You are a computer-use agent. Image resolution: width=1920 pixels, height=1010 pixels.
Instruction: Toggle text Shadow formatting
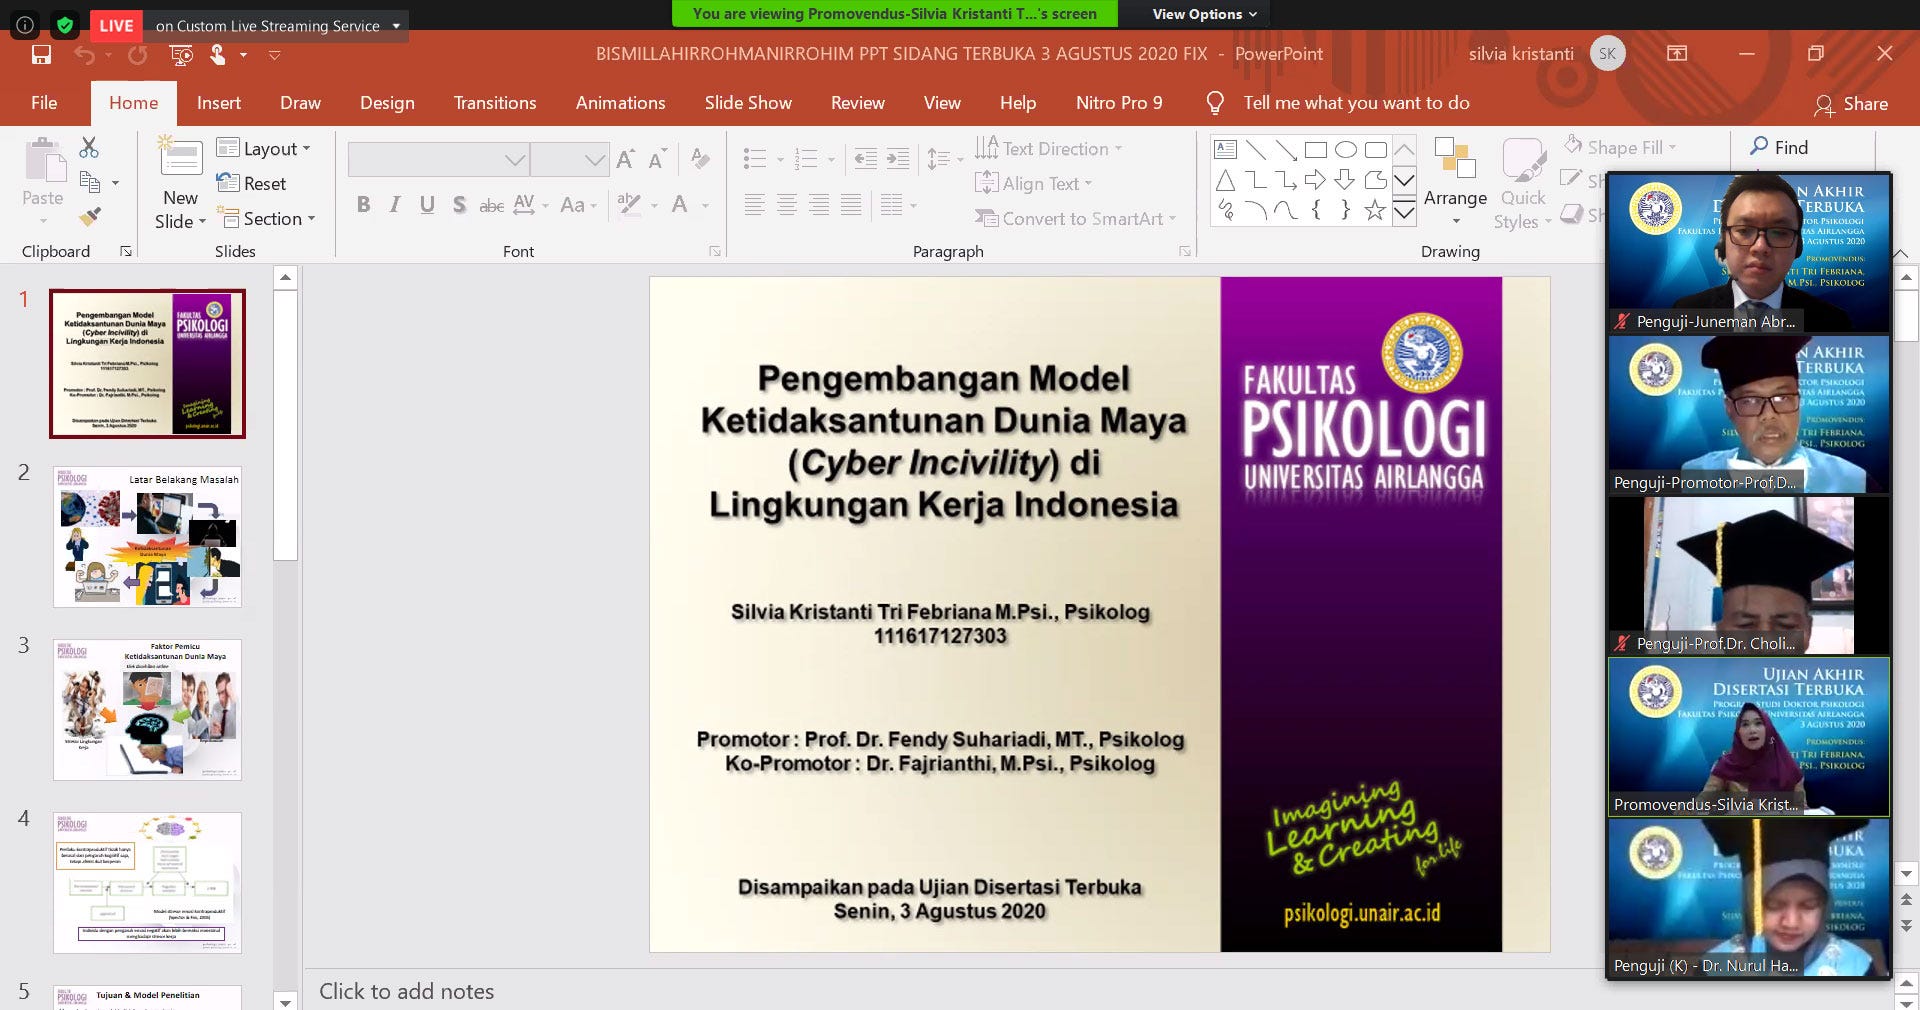coord(459,205)
